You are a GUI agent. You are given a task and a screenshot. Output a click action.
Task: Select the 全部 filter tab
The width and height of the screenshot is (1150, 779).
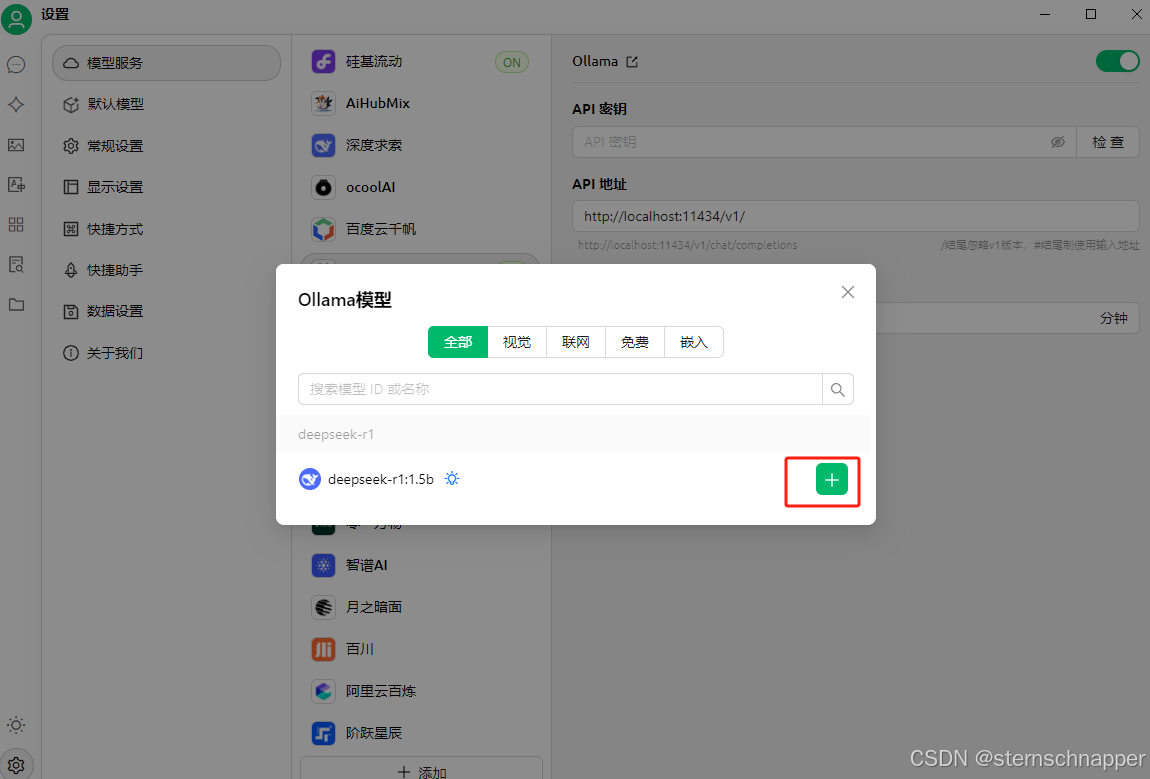click(x=458, y=342)
